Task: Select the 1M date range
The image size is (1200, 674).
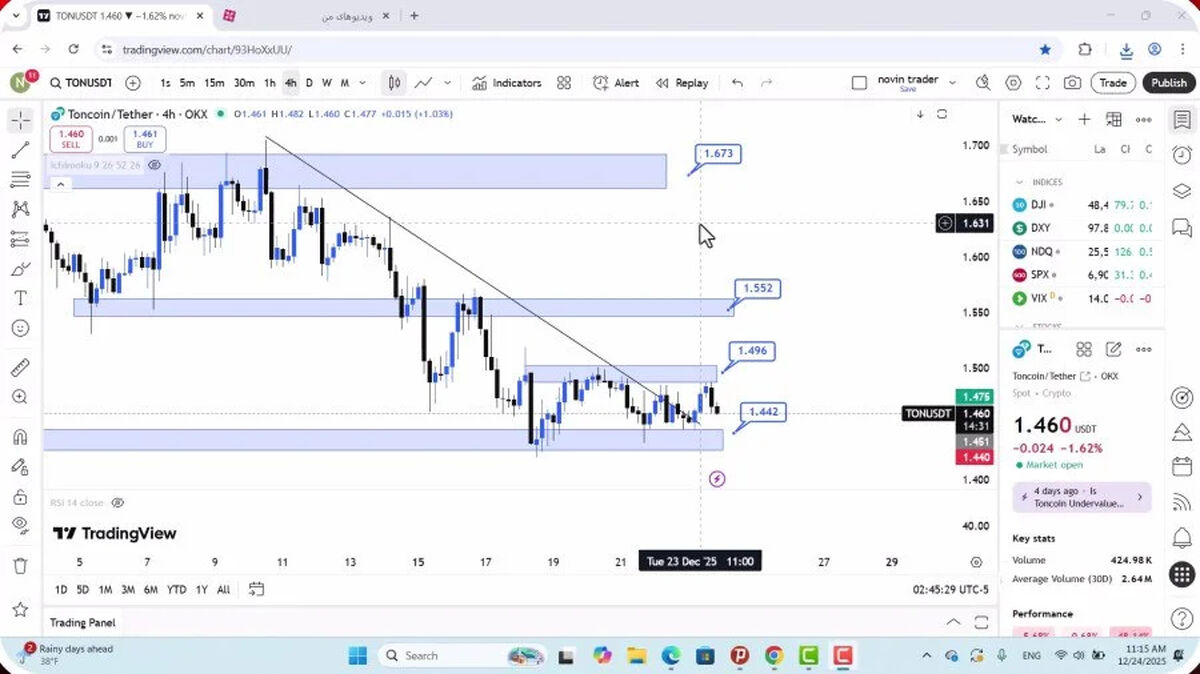Action: (x=105, y=589)
